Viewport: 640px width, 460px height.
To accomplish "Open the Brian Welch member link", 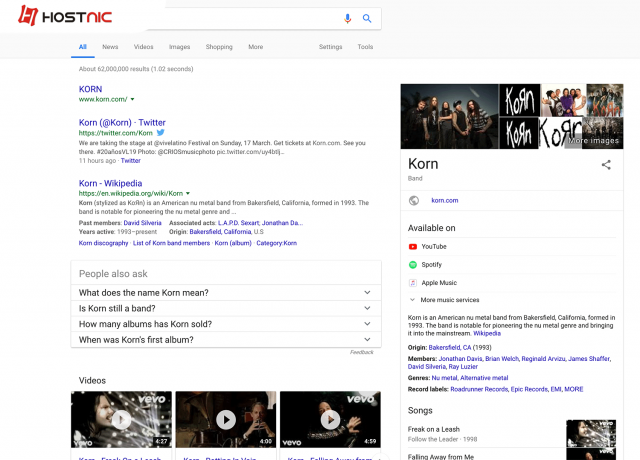I will (502, 359).
